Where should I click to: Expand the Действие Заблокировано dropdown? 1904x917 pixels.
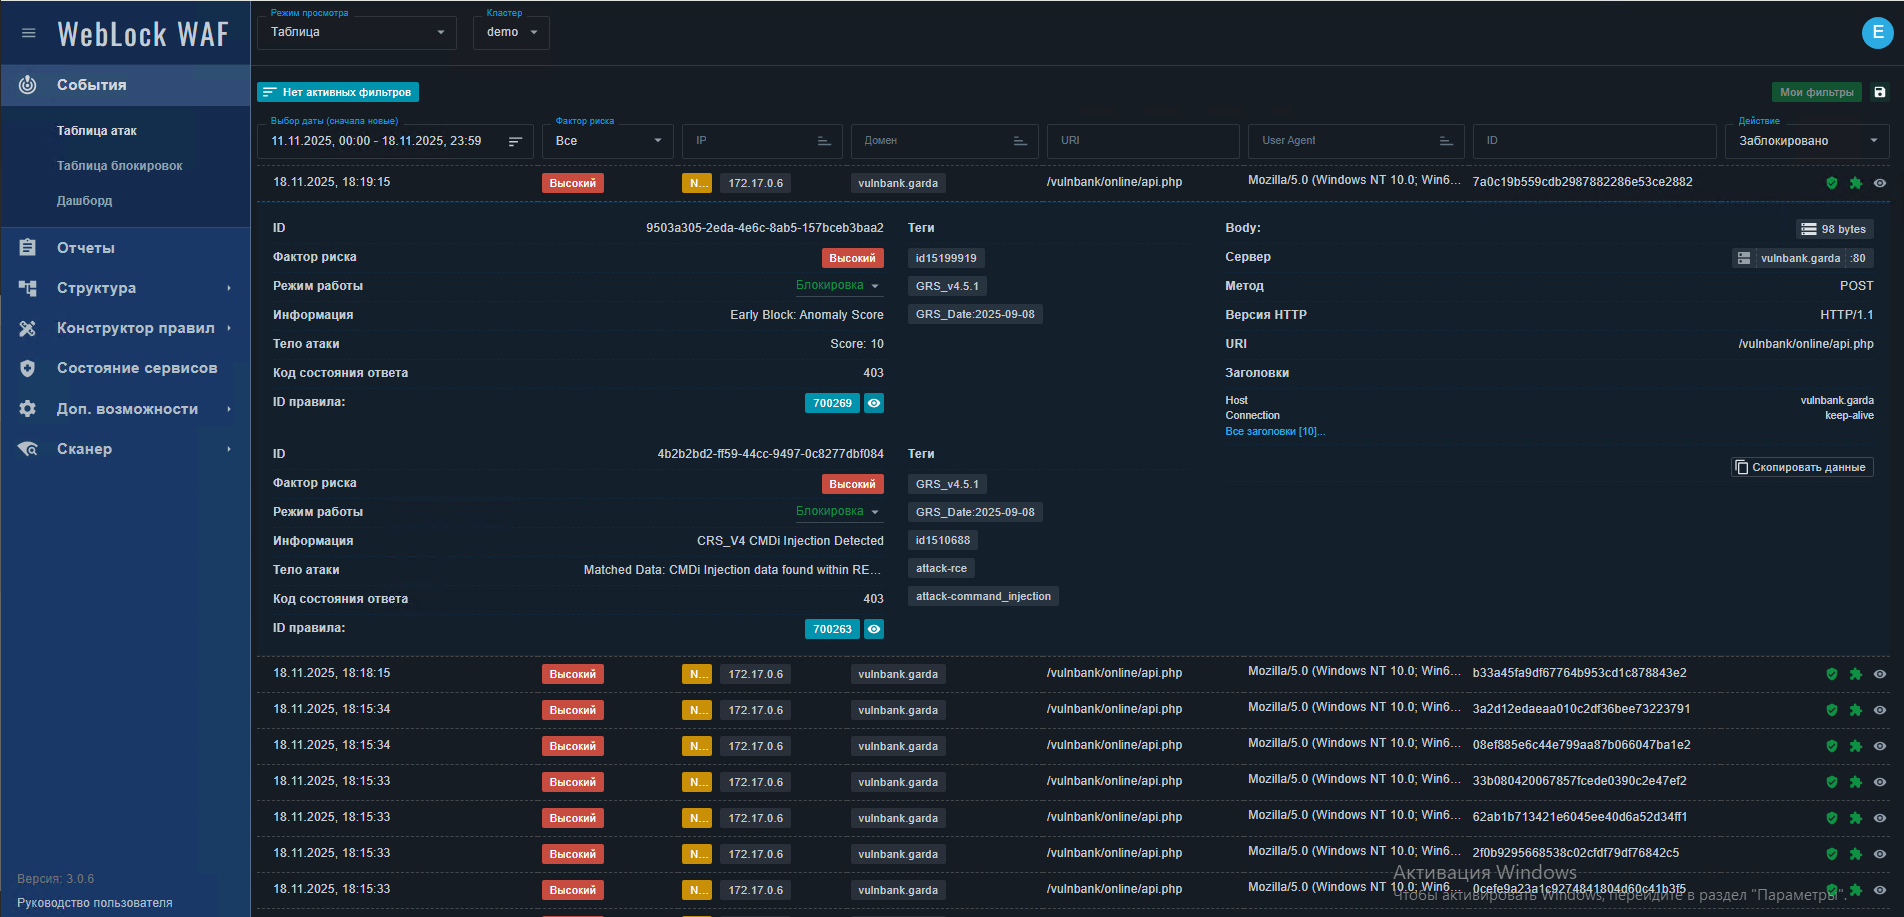(x=1807, y=141)
